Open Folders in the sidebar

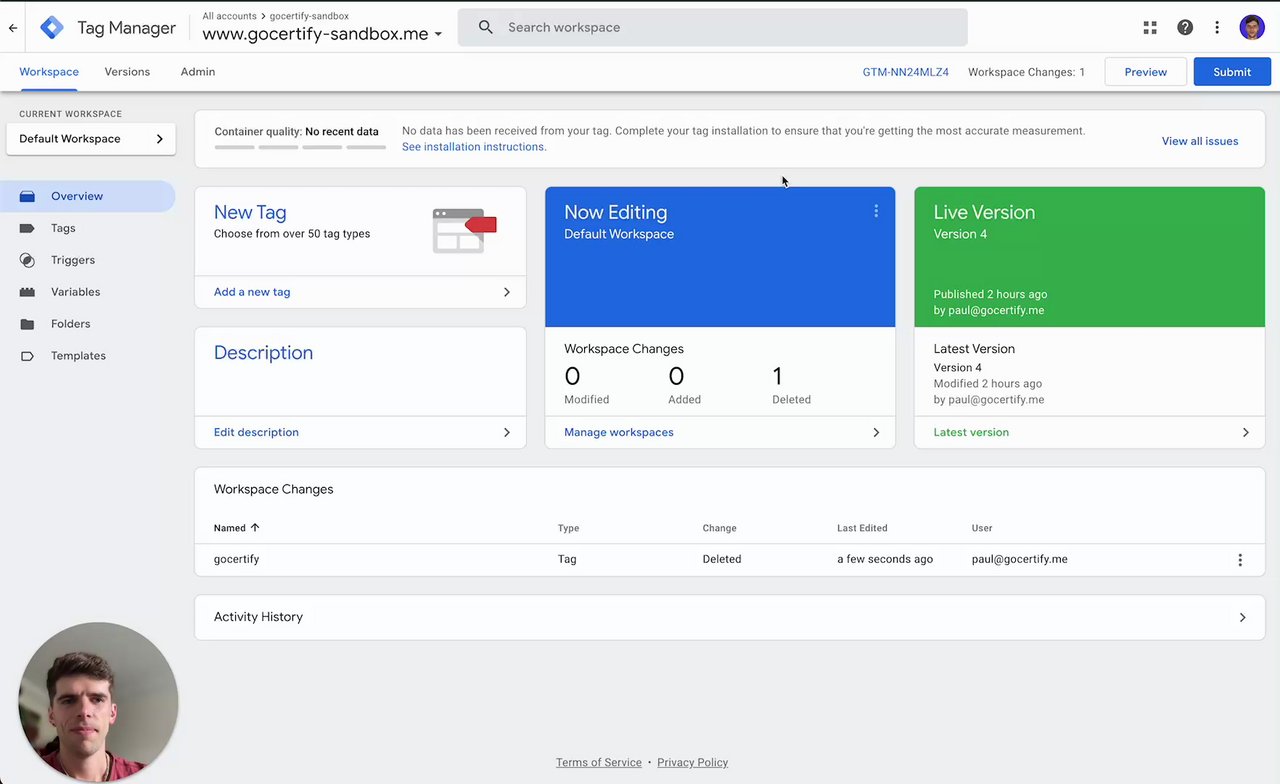pyautogui.click(x=71, y=324)
